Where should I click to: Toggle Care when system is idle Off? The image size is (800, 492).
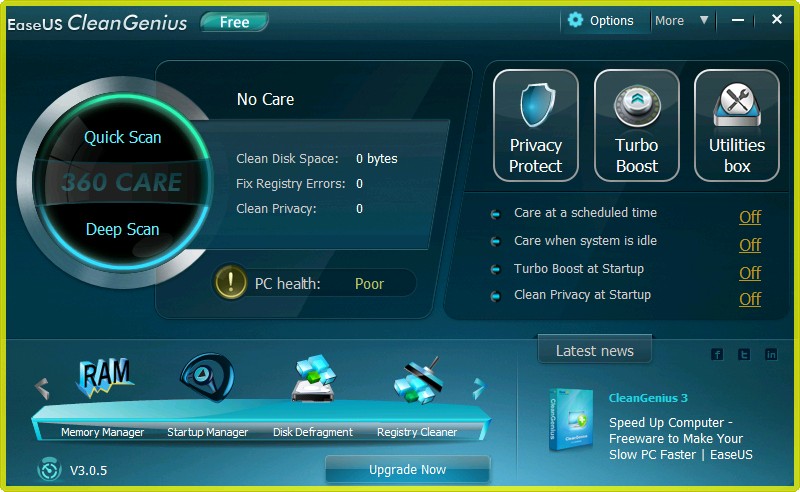click(750, 245)
